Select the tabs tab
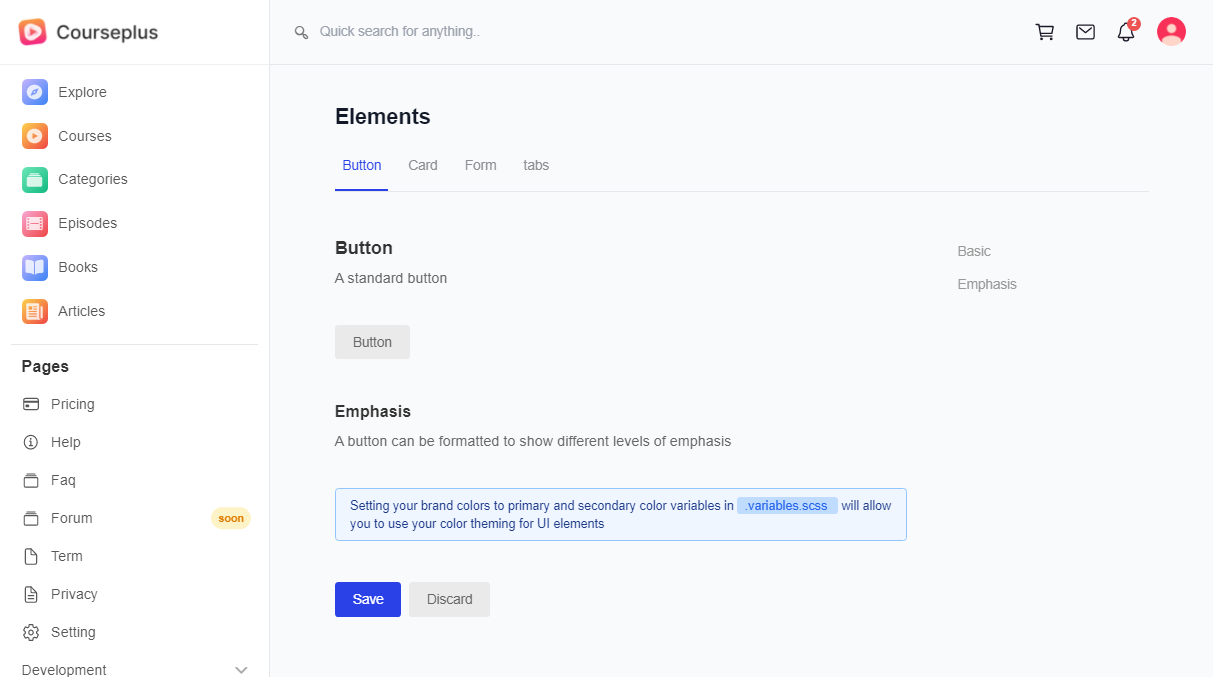Image resolution: width=1213 pixels, height=677 pixels. pos(536,165)
